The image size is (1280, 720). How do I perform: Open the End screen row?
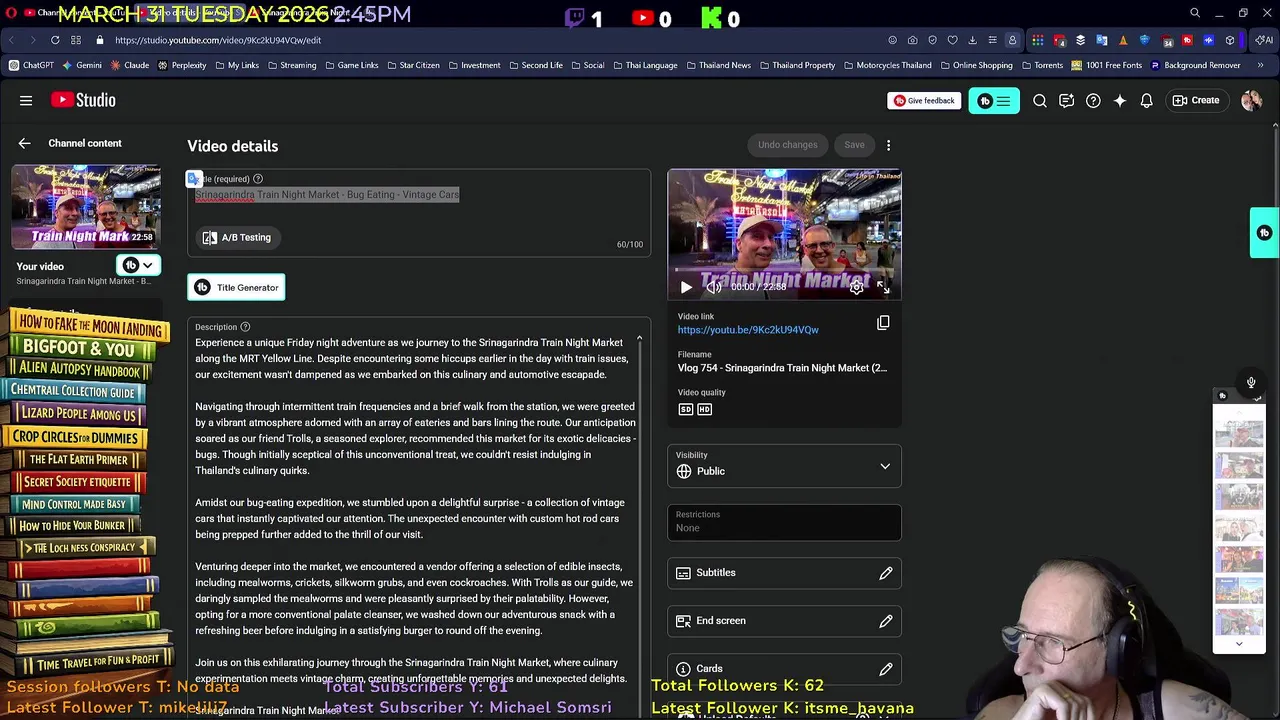(x=784, y=621)
